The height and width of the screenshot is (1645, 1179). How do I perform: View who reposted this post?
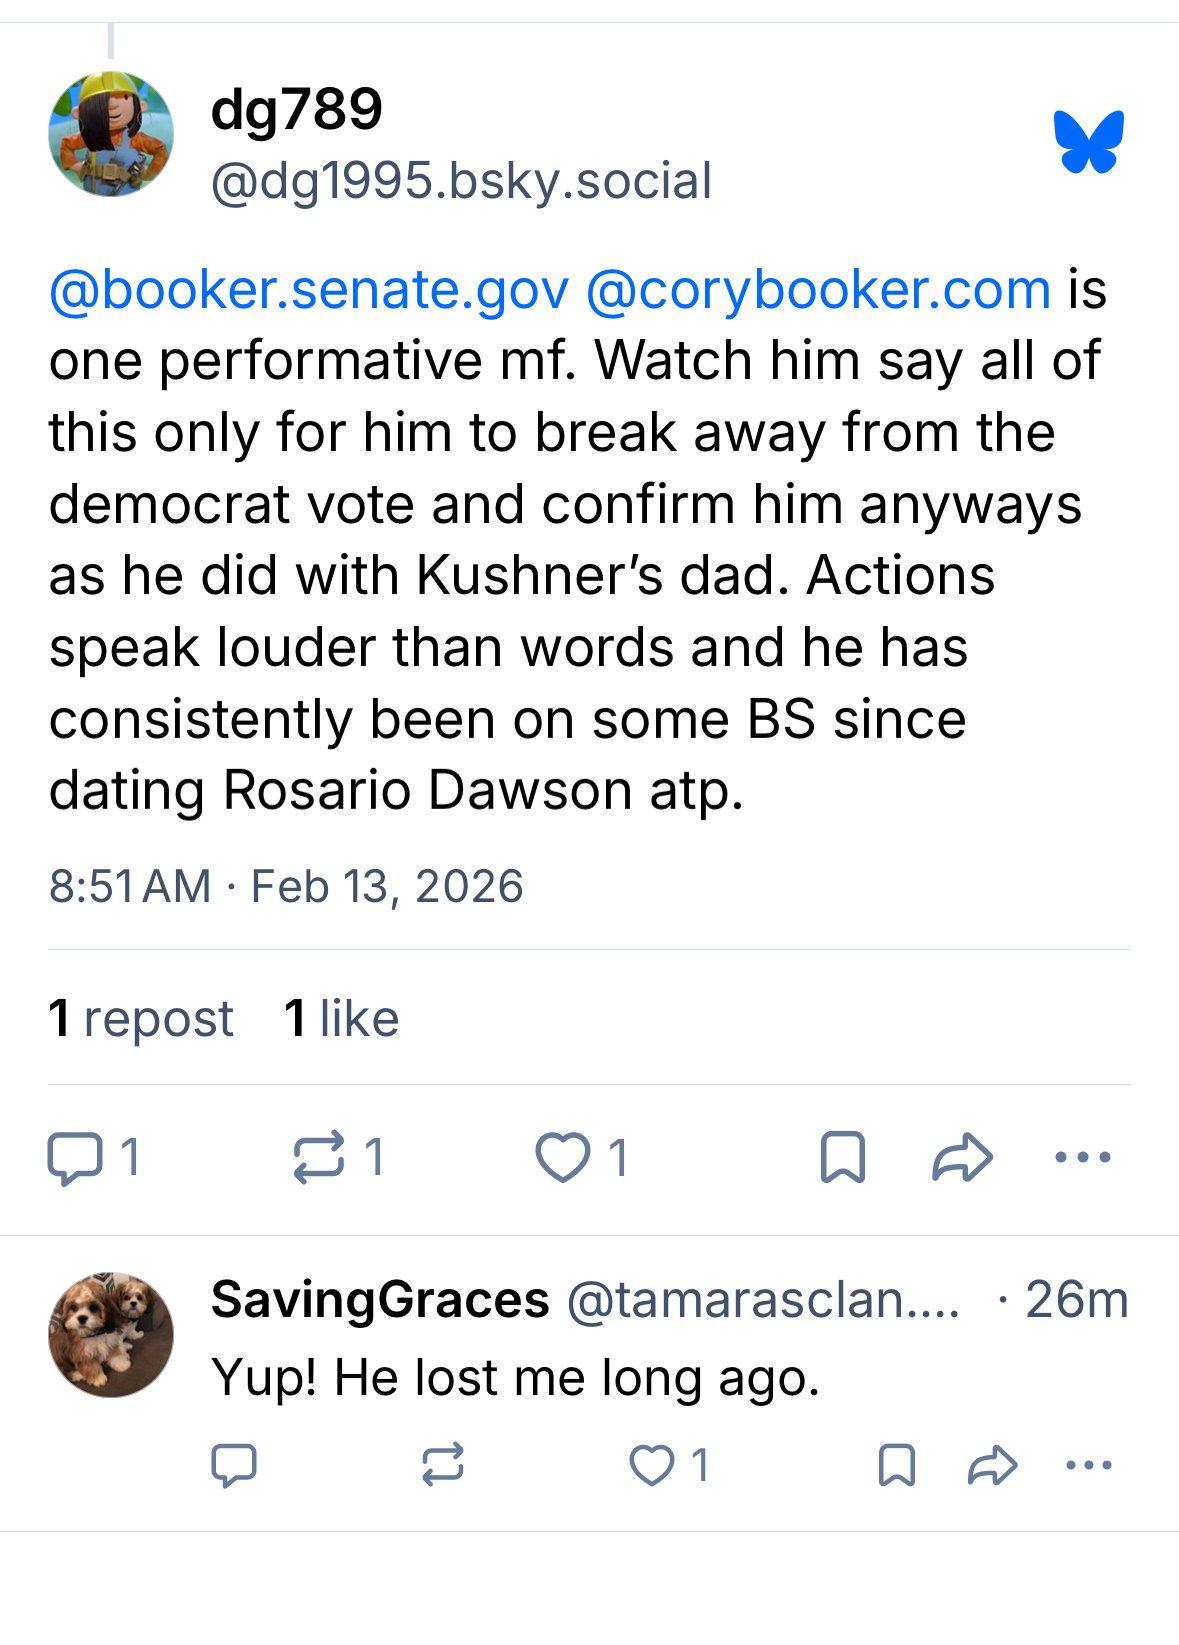coord(141,1019)
